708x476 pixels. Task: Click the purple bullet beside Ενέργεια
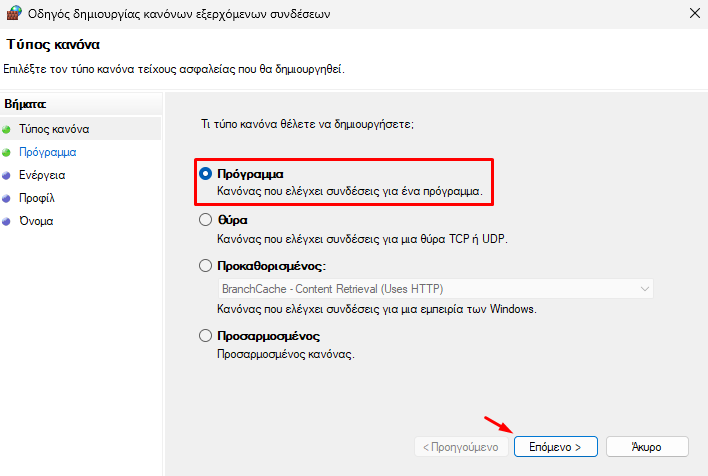pos(6,176)
